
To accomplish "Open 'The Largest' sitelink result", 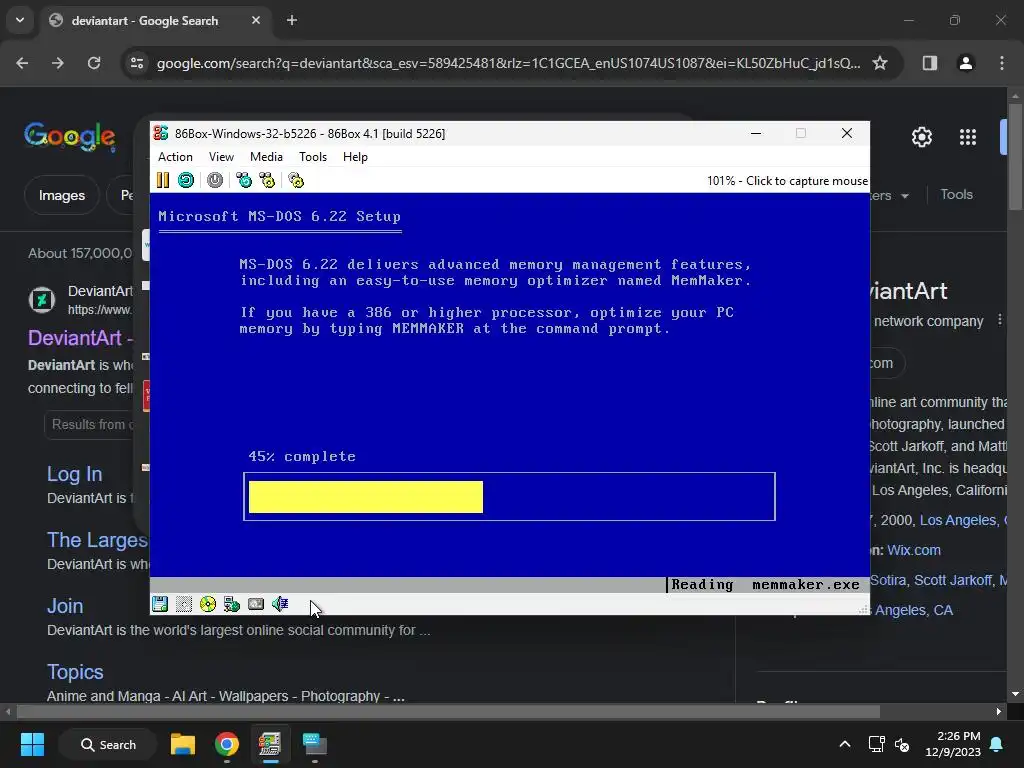I will pos(98,539).
